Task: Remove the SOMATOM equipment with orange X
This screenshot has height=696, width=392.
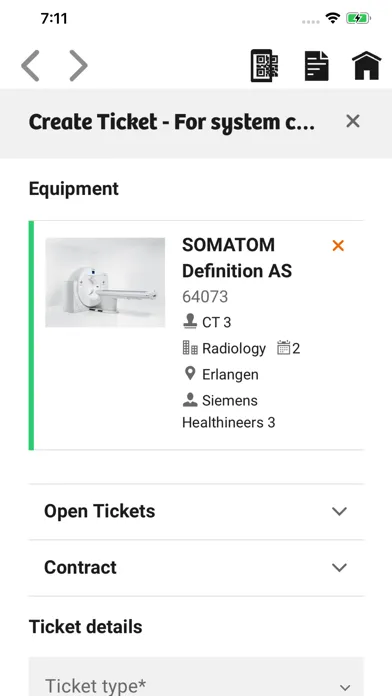Action: [x=338, y=245]
